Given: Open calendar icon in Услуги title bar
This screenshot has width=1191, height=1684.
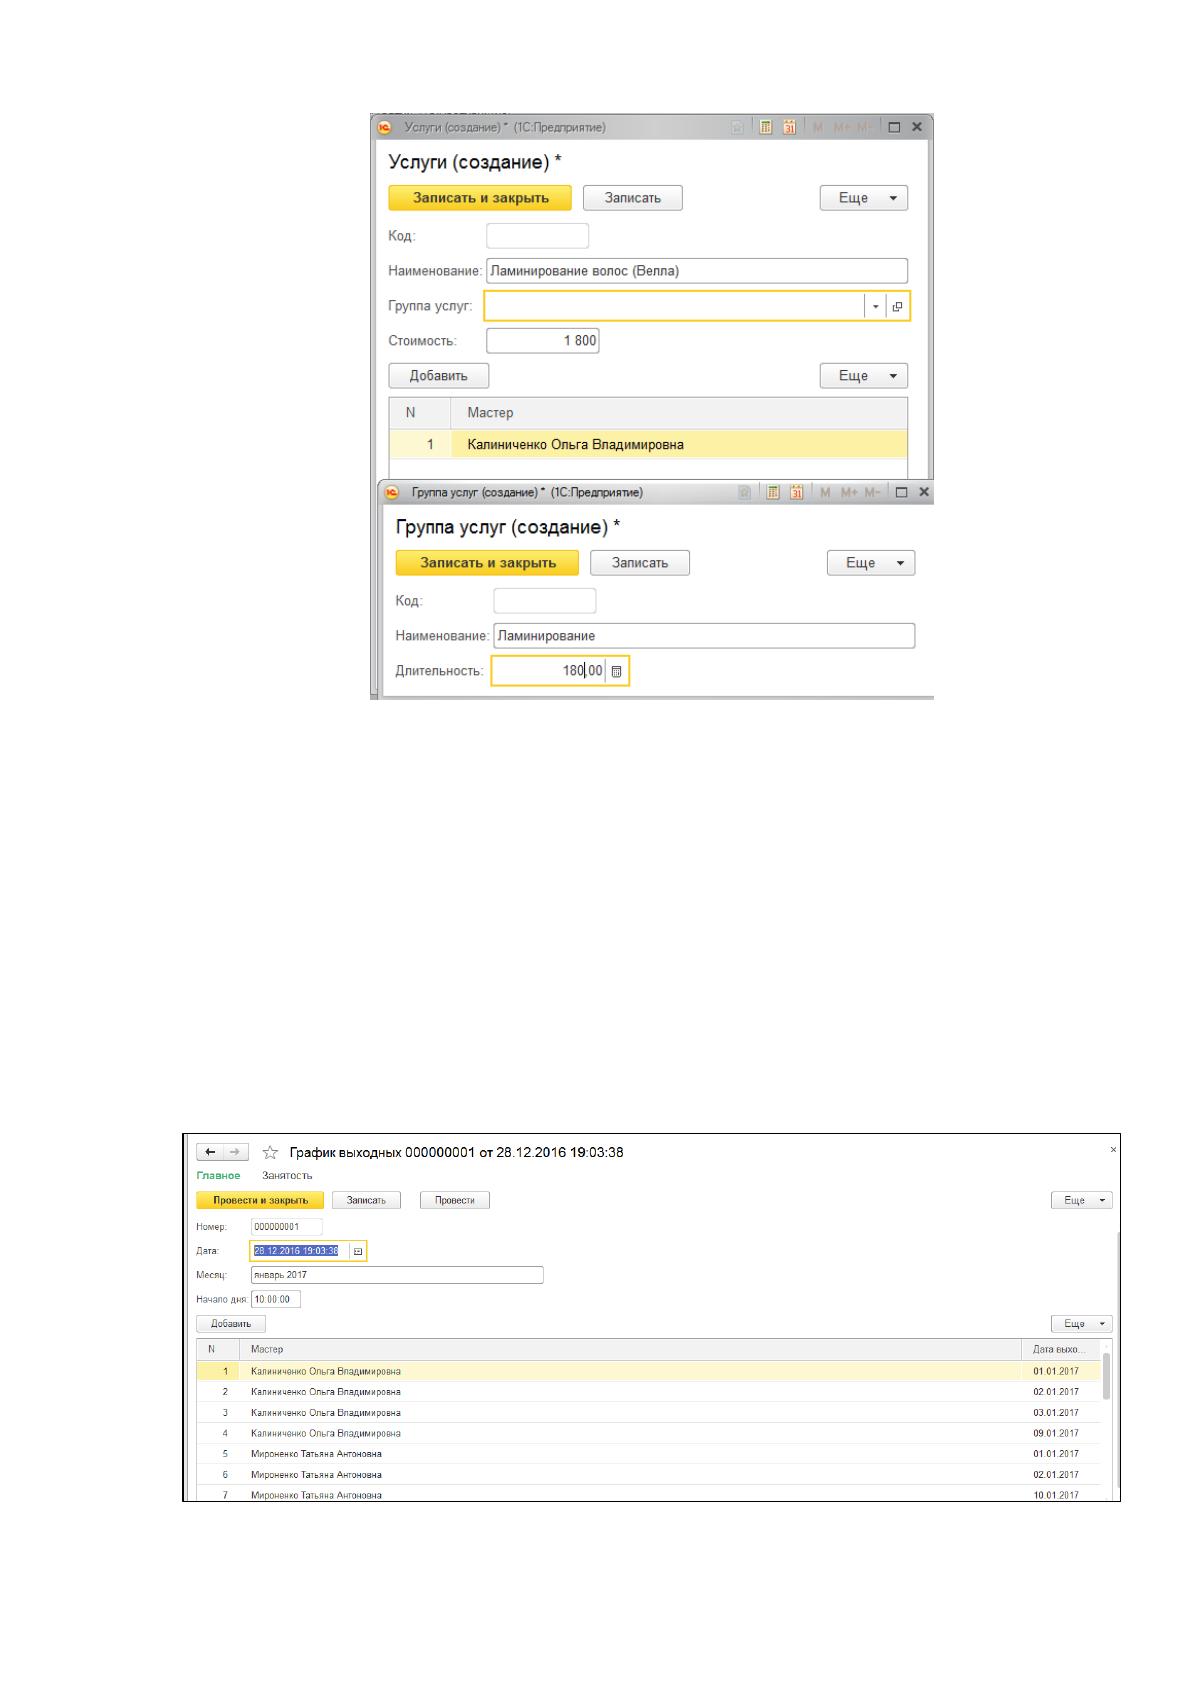Looking at the screenshot, I should (x=789, y=128).
